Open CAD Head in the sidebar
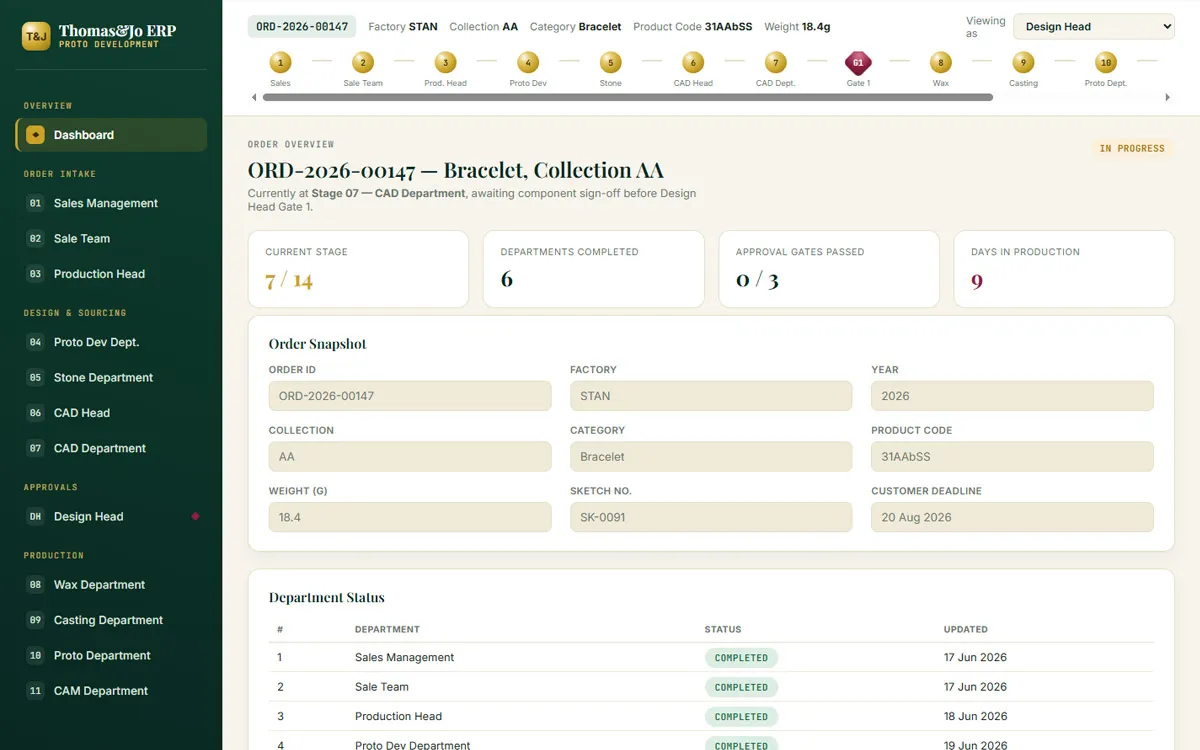Screen dimensions: 1200x750 pos(111,413)
